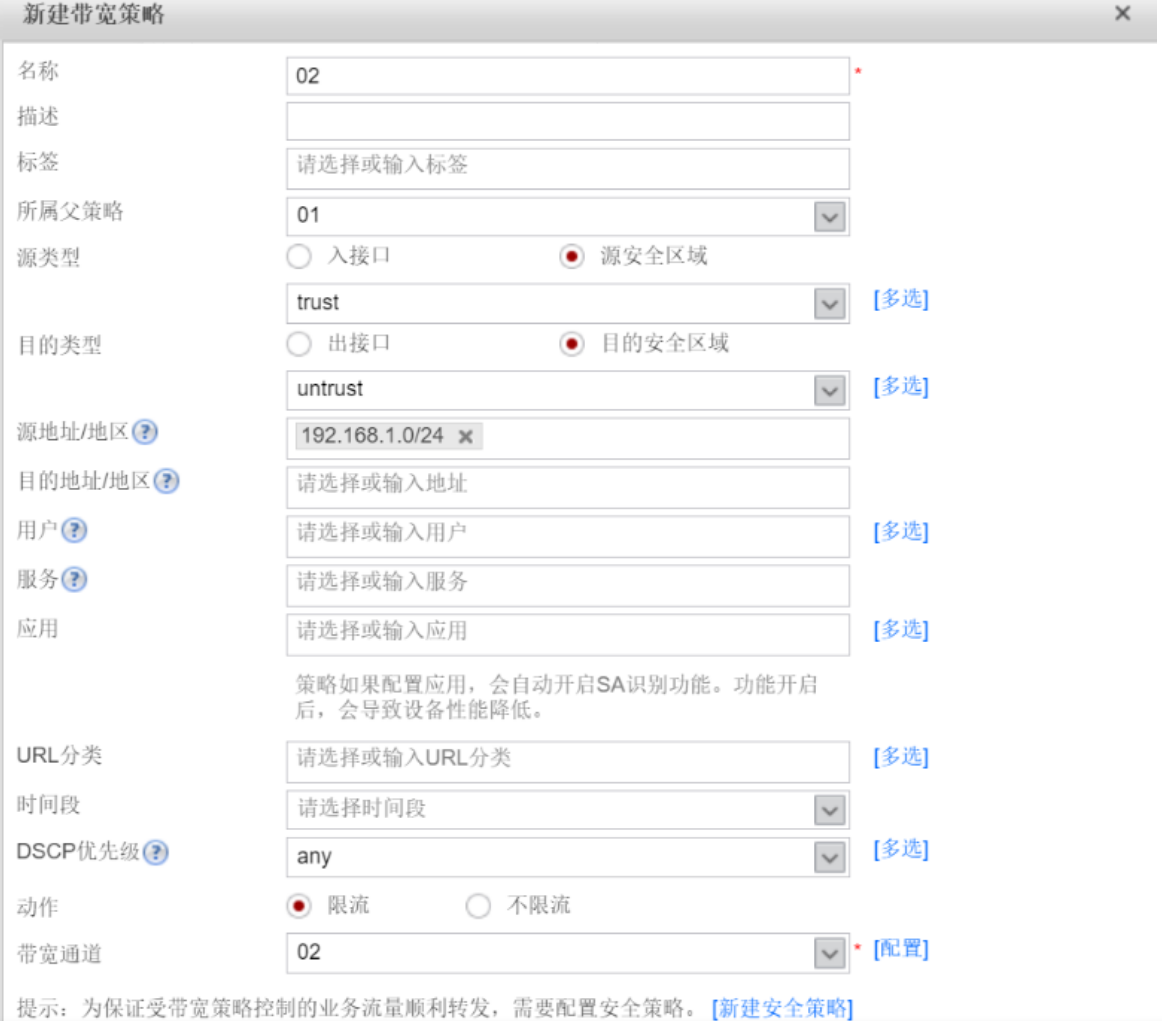Click 多选 link beside 应用 field

(x=900, y=630)
